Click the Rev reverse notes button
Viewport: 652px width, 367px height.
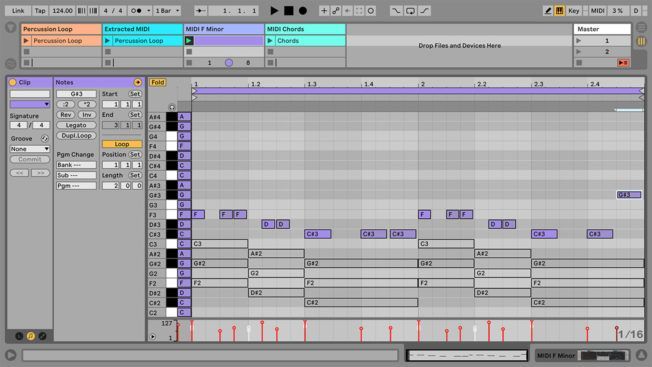point(66,115)
